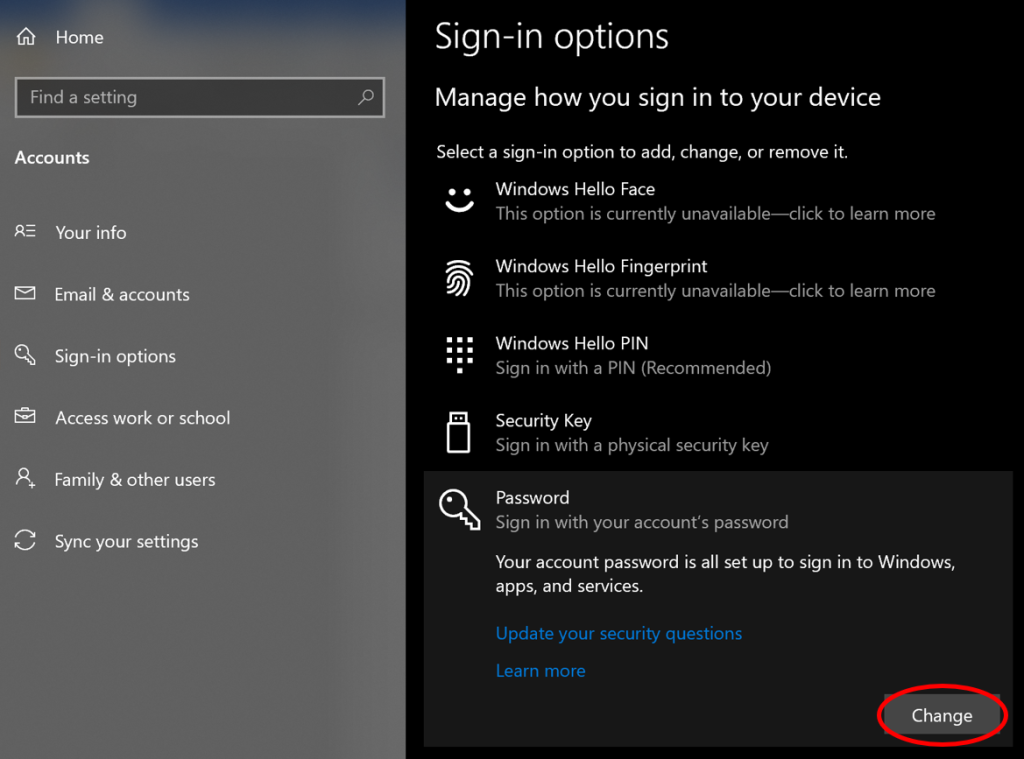
Task: Click the Access work or school briefcase icon
Action: (25, 417)
